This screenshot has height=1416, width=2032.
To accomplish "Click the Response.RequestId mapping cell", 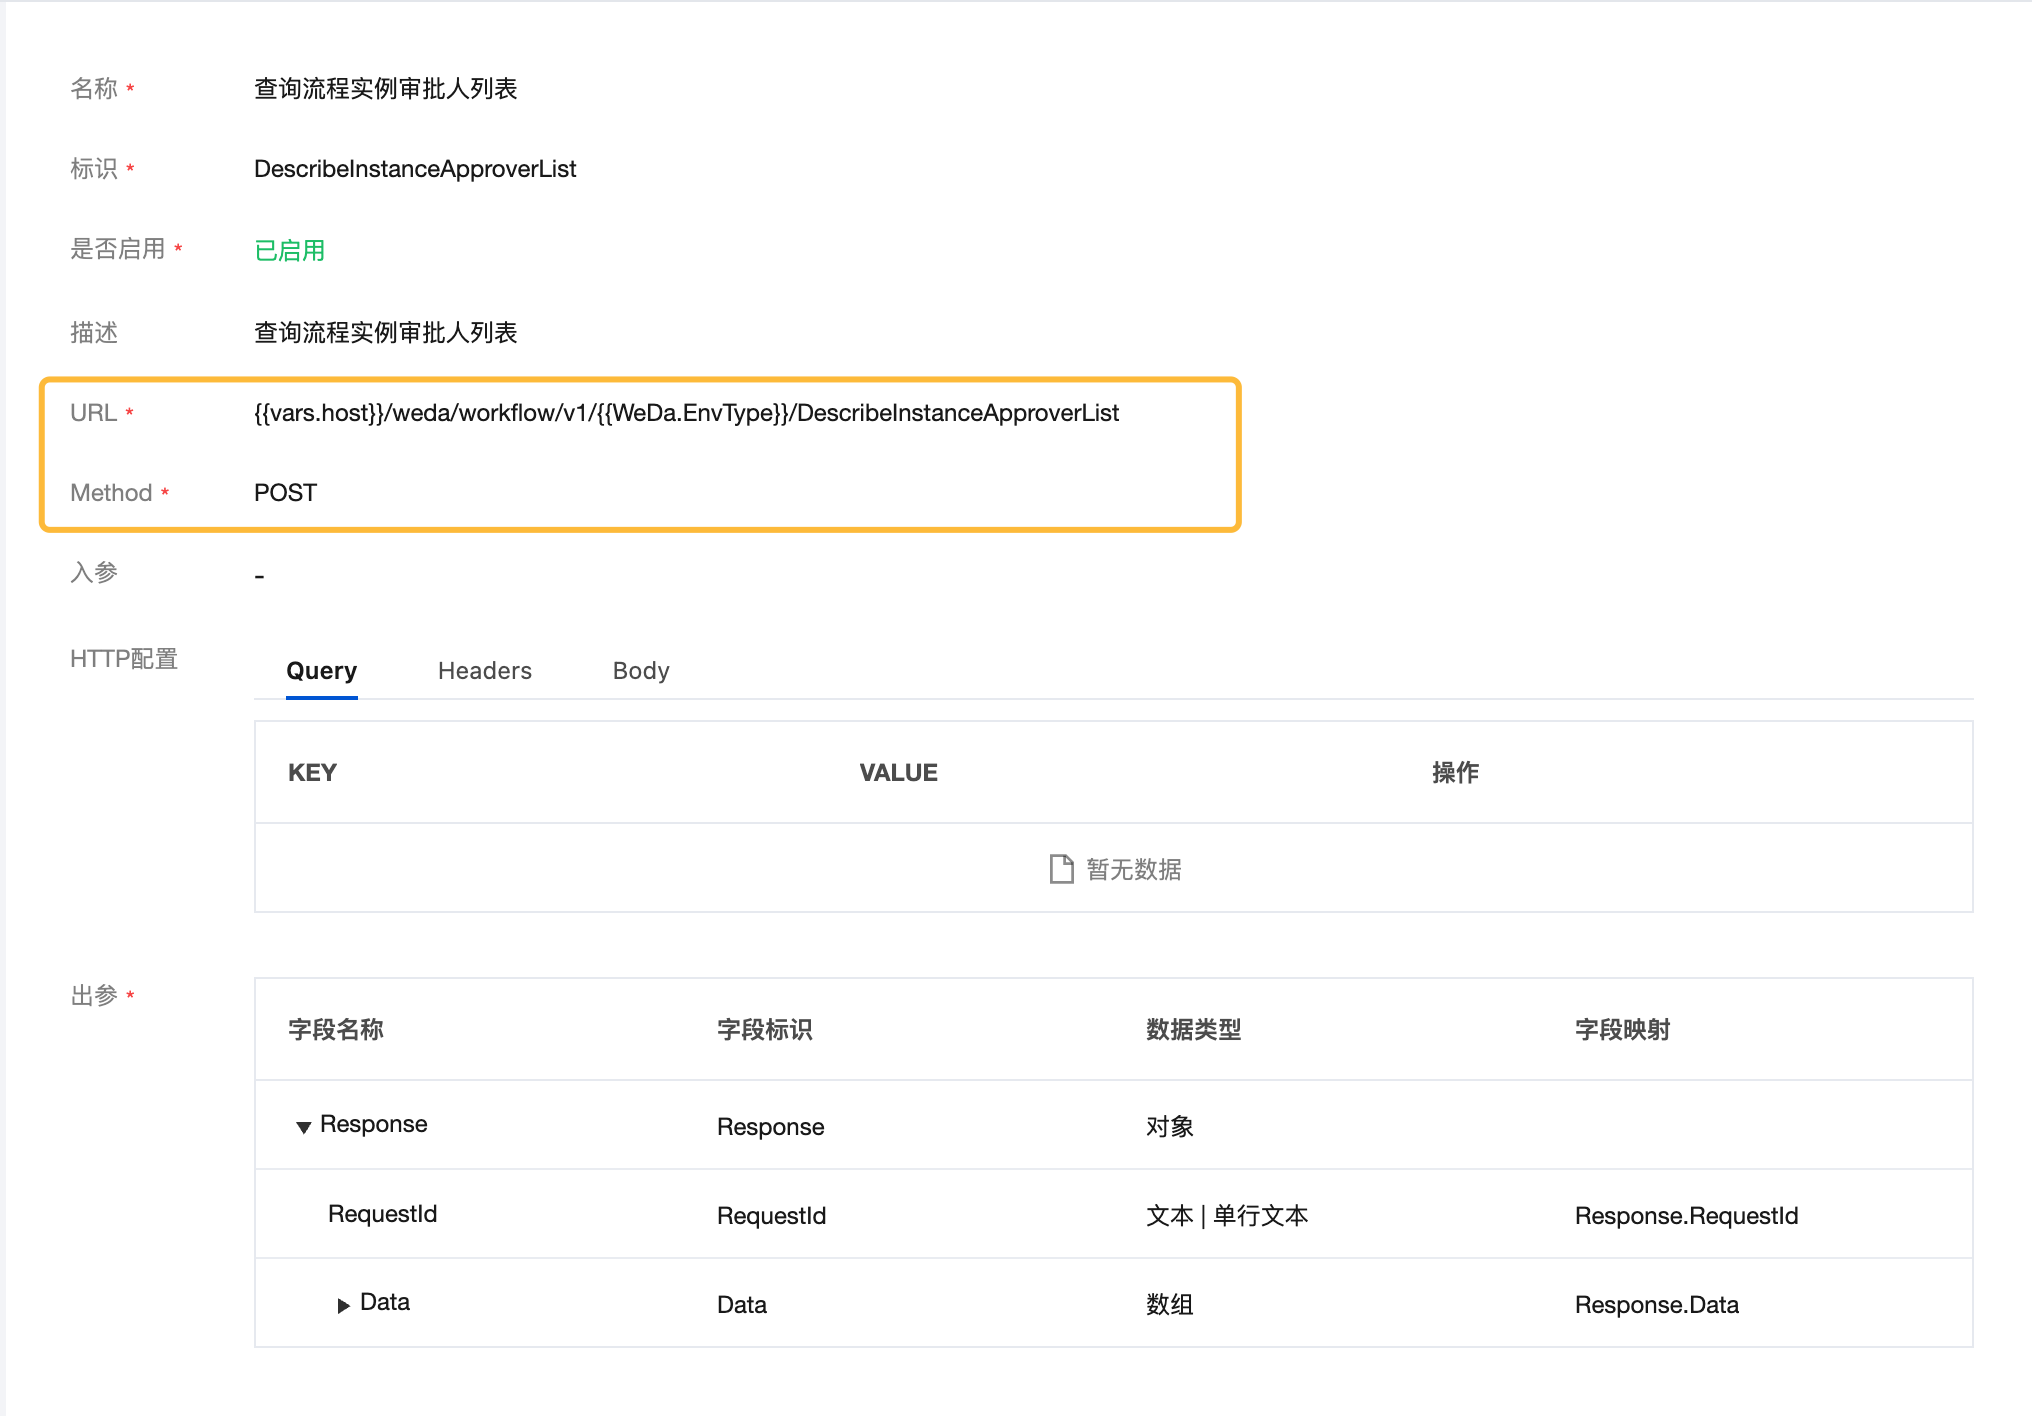I will click(1686, 1216).
